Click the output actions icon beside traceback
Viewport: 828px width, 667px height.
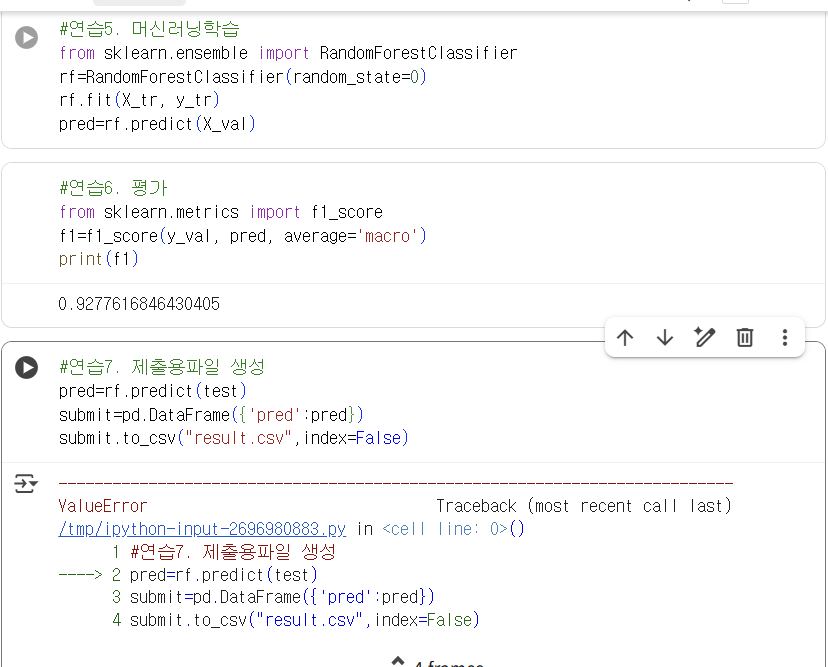tap(25, 485)
